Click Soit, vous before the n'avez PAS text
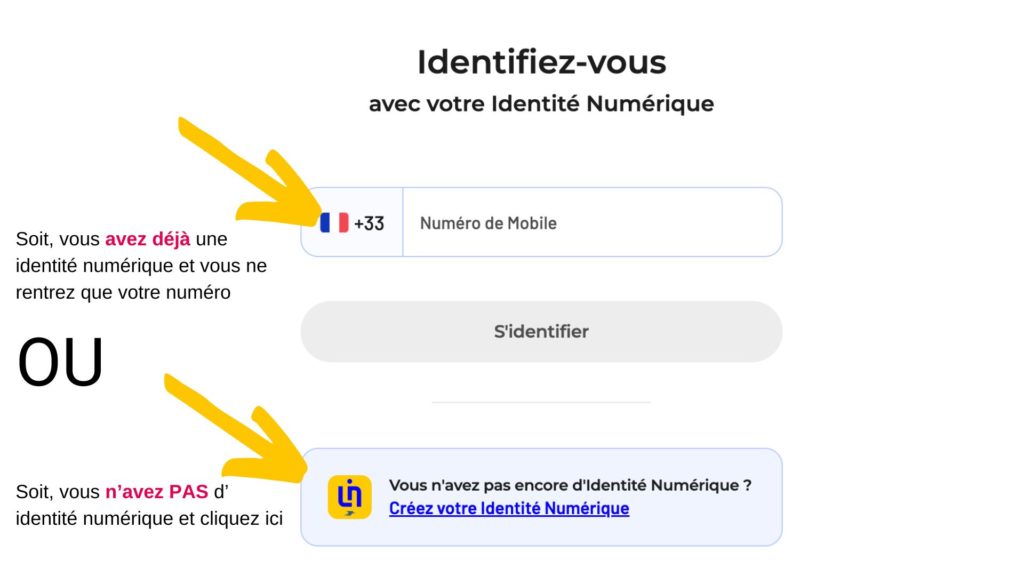1024x576 pixels. tap(57, 492)
